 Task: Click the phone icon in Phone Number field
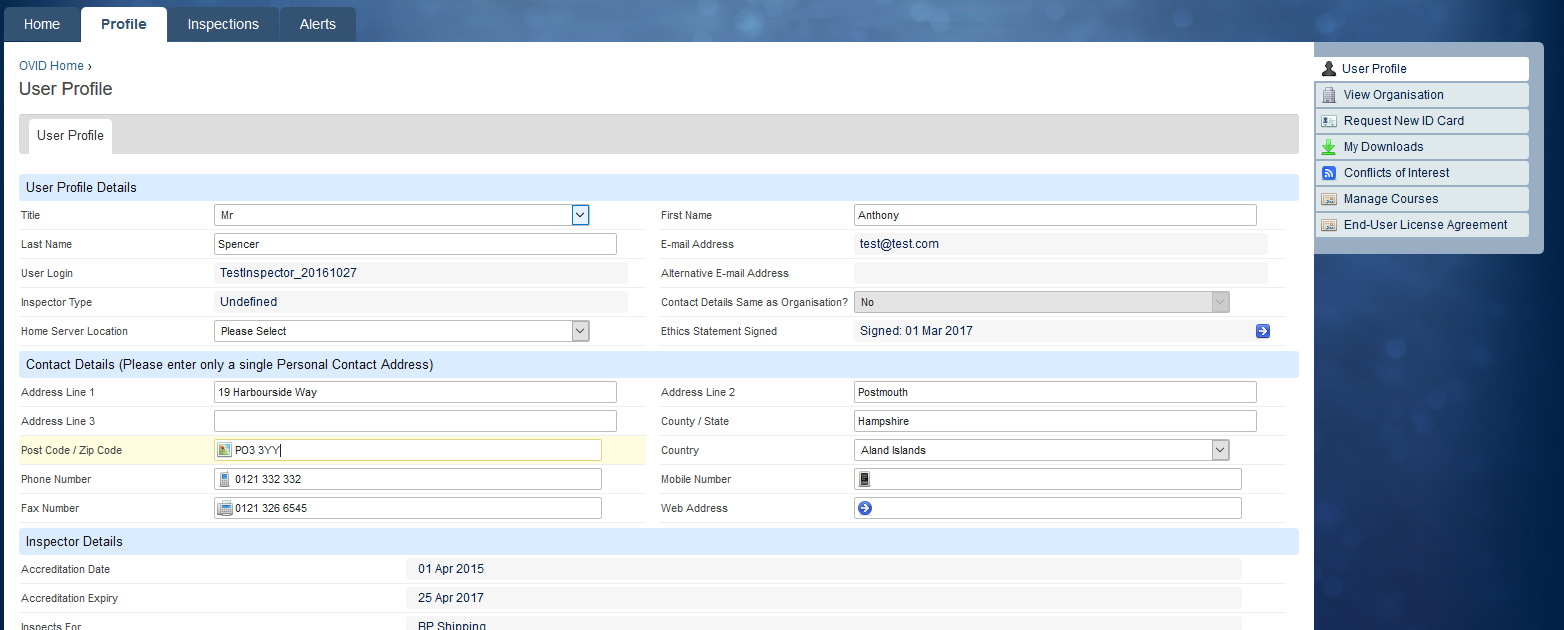pyautogui.click(x=224, y=479)
